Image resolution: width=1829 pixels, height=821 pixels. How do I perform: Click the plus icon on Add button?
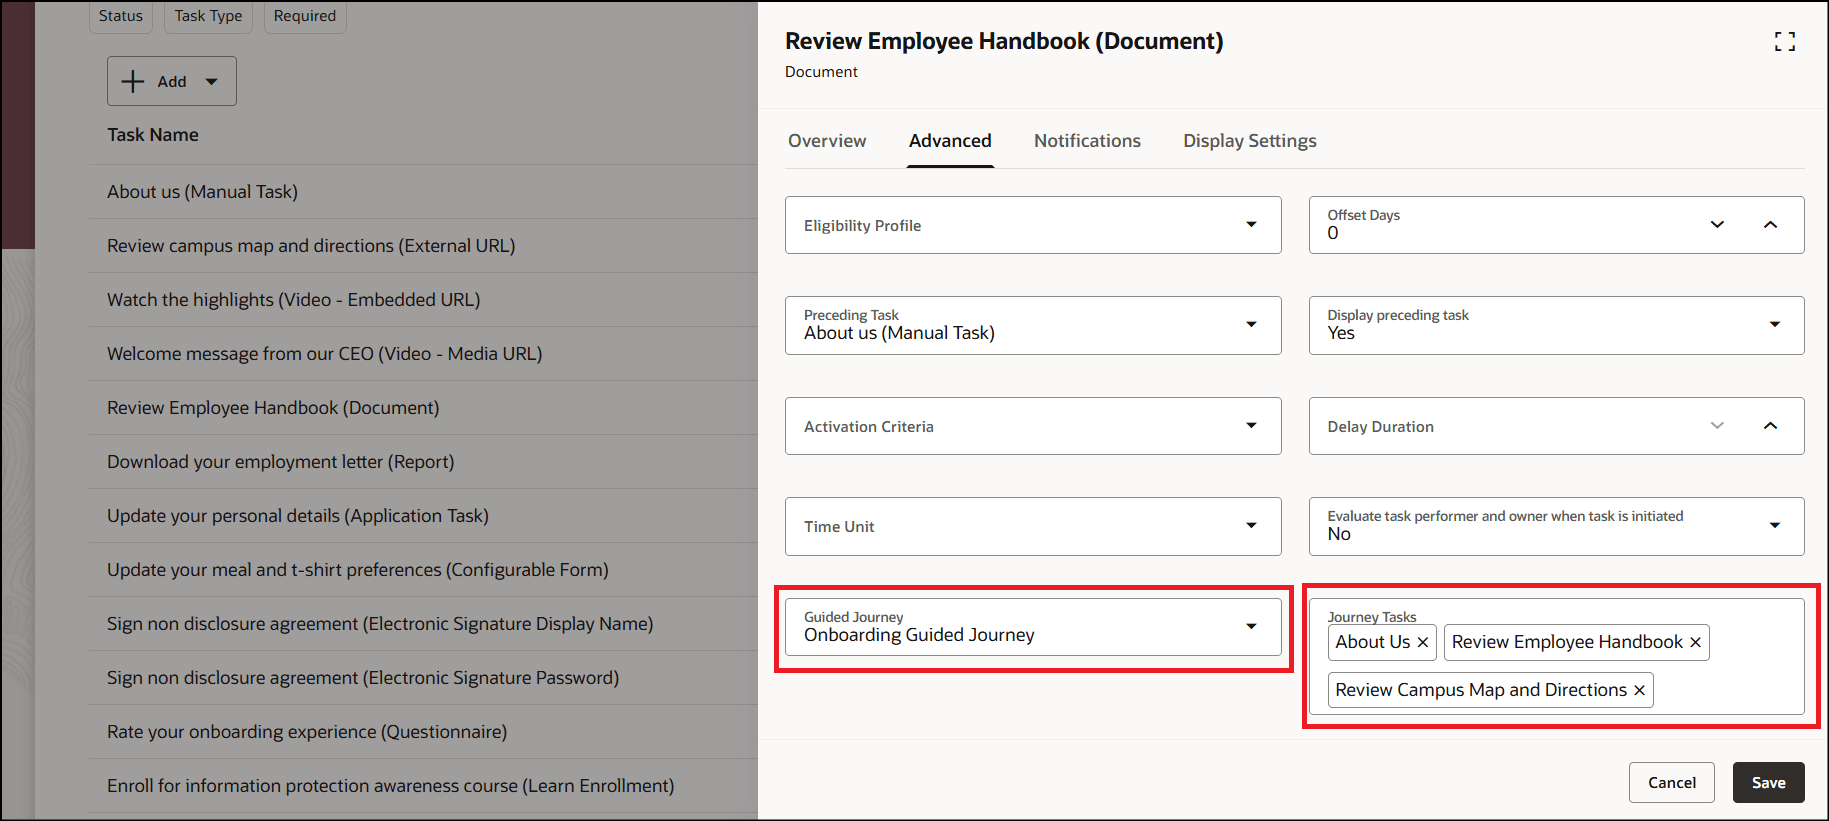133,81
